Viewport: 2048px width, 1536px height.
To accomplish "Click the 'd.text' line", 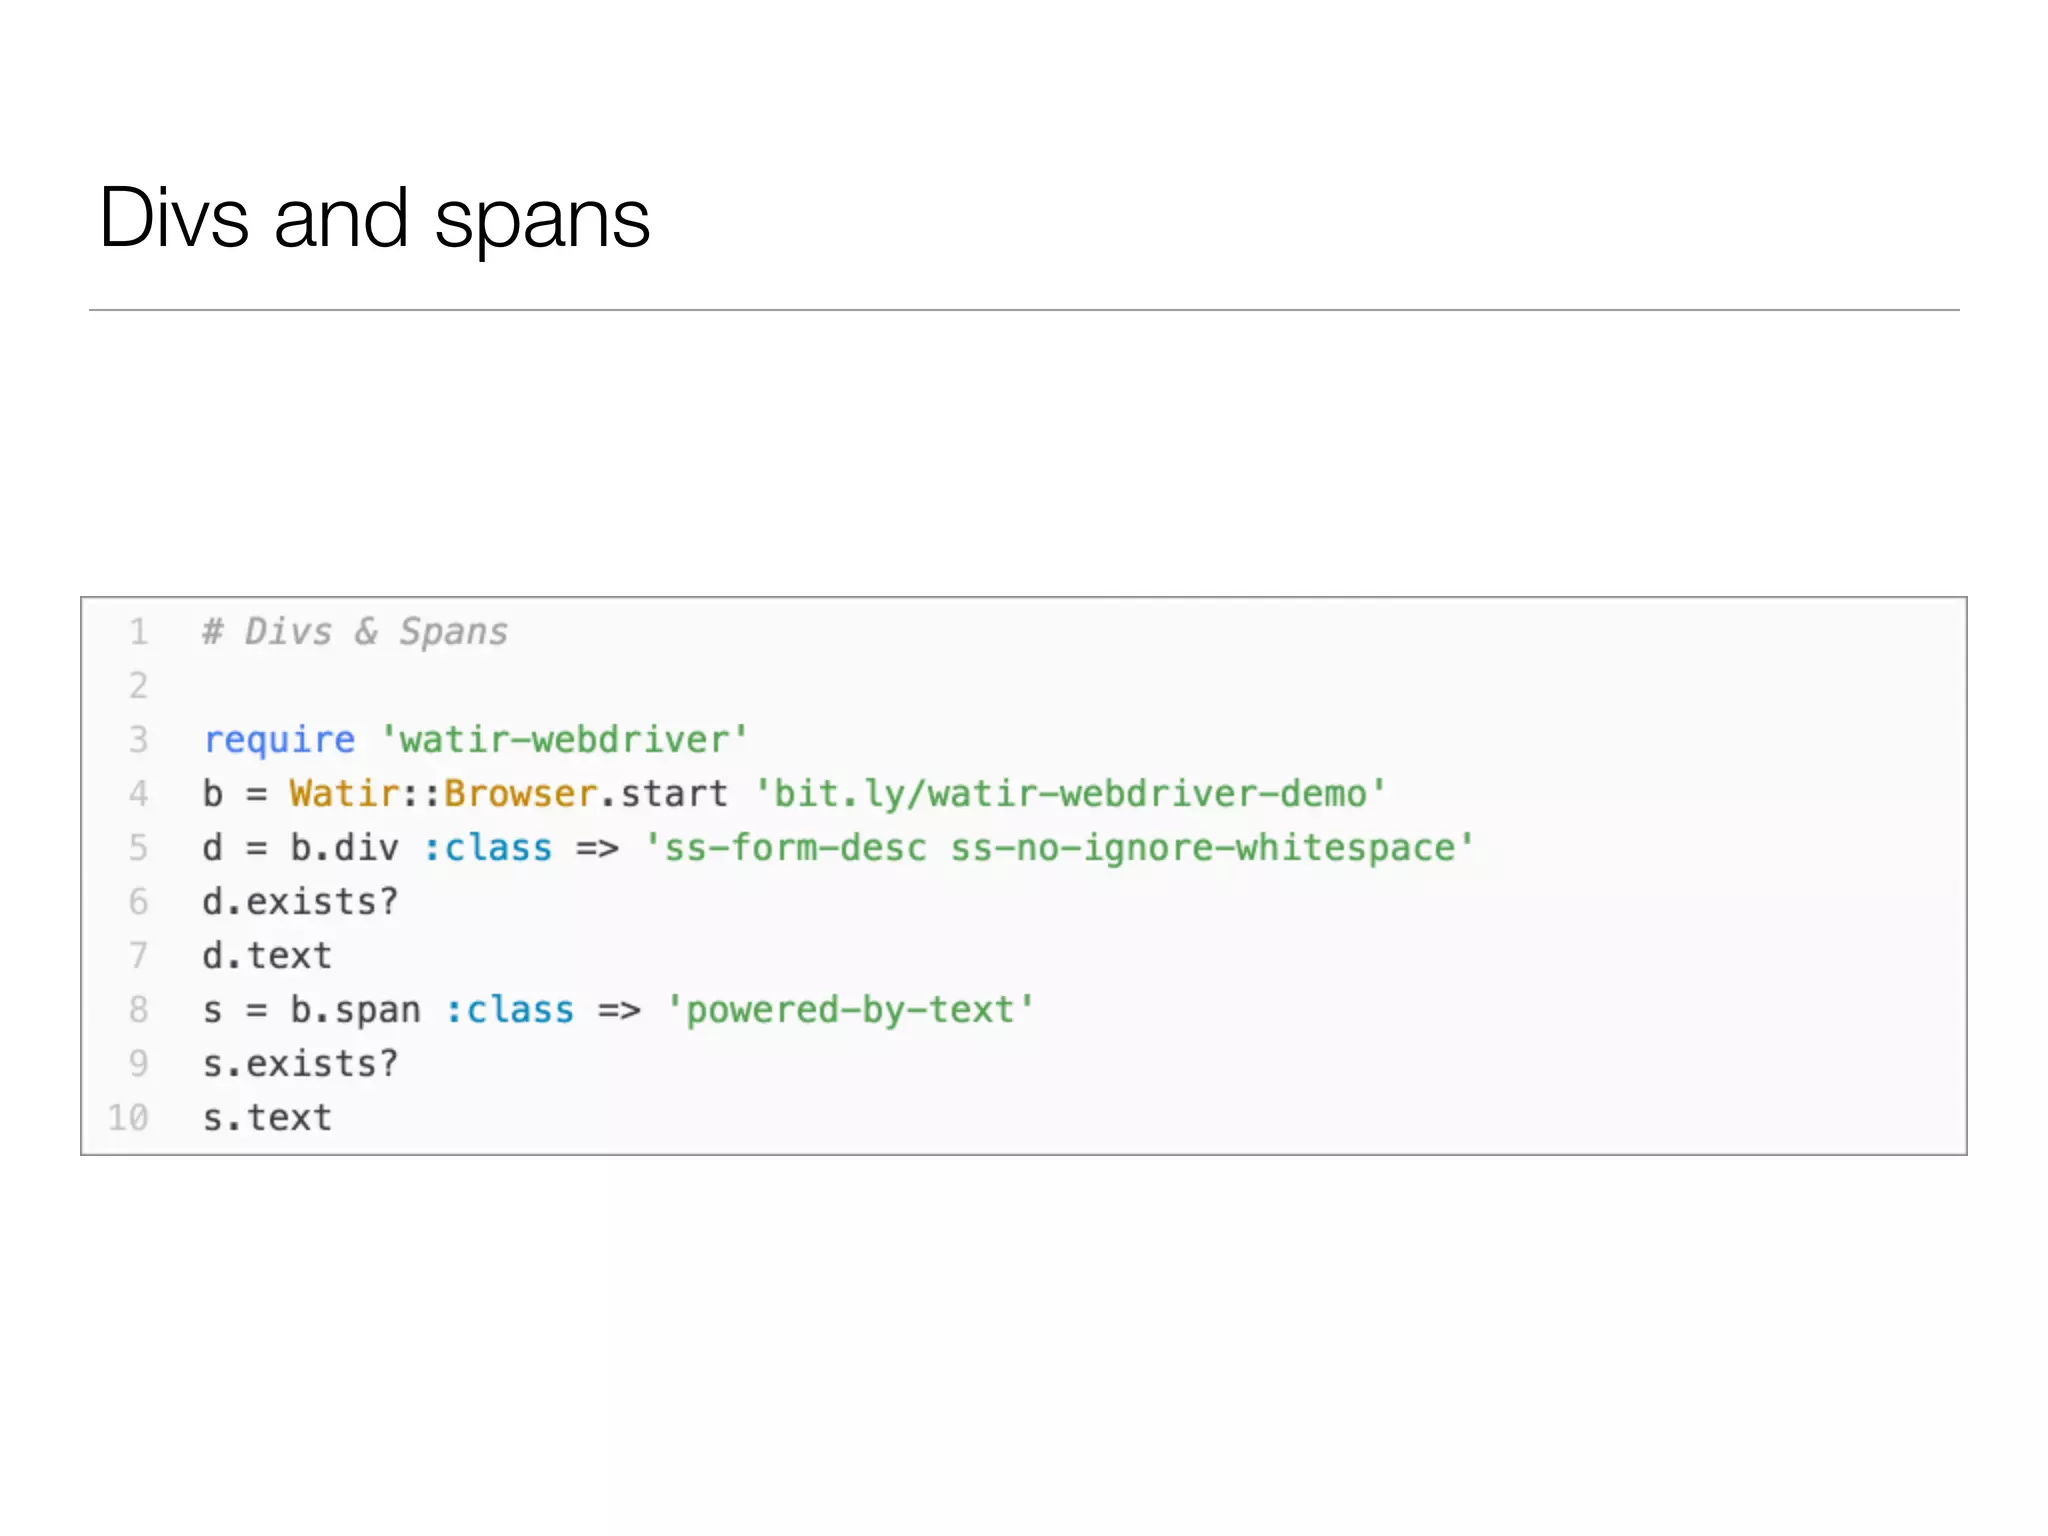I will (x=267, y=956).
